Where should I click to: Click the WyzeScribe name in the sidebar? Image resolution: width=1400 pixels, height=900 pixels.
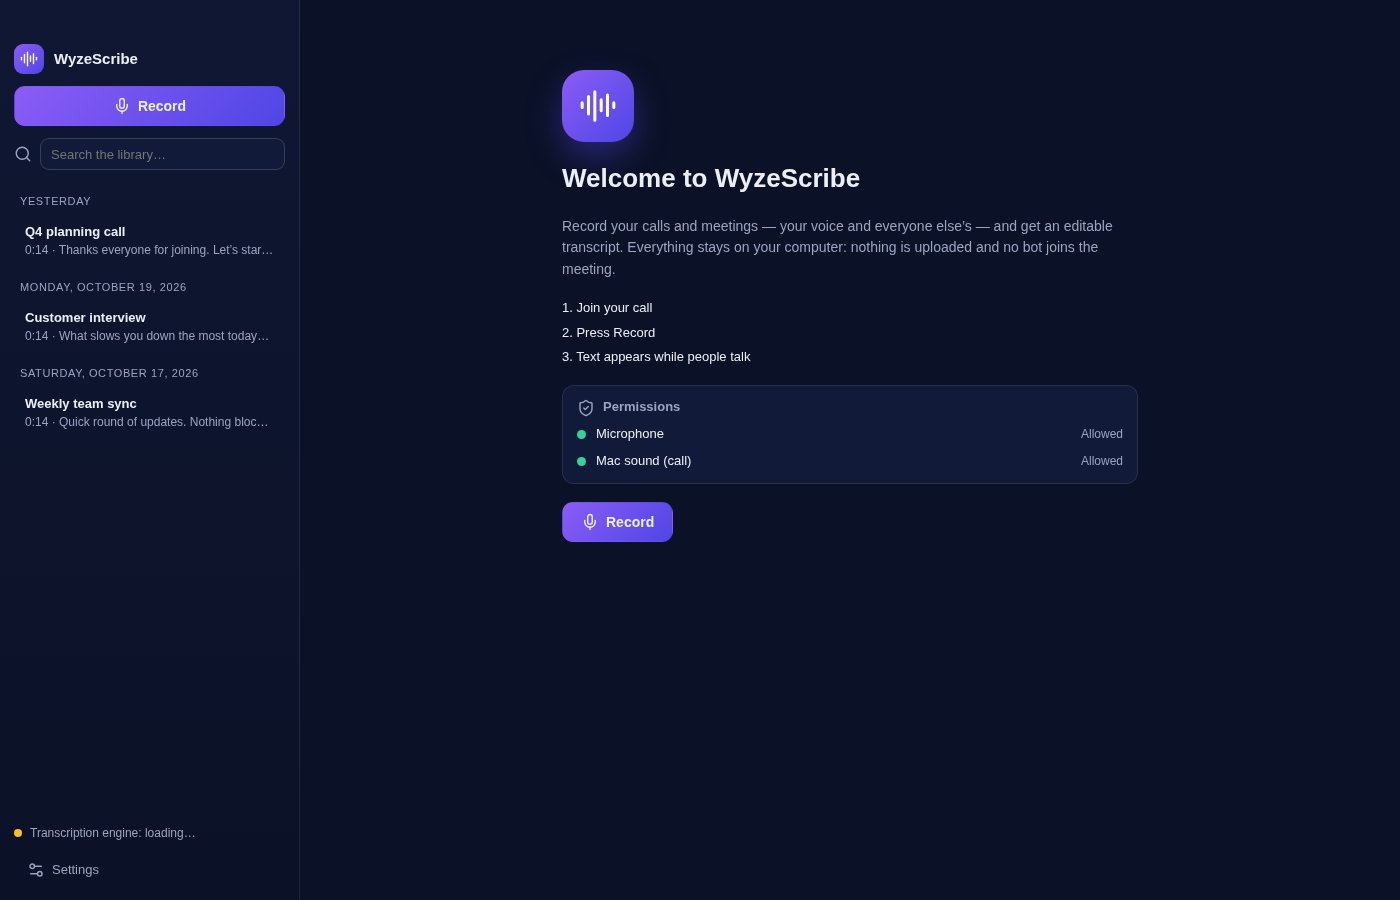tap(96, 59)
